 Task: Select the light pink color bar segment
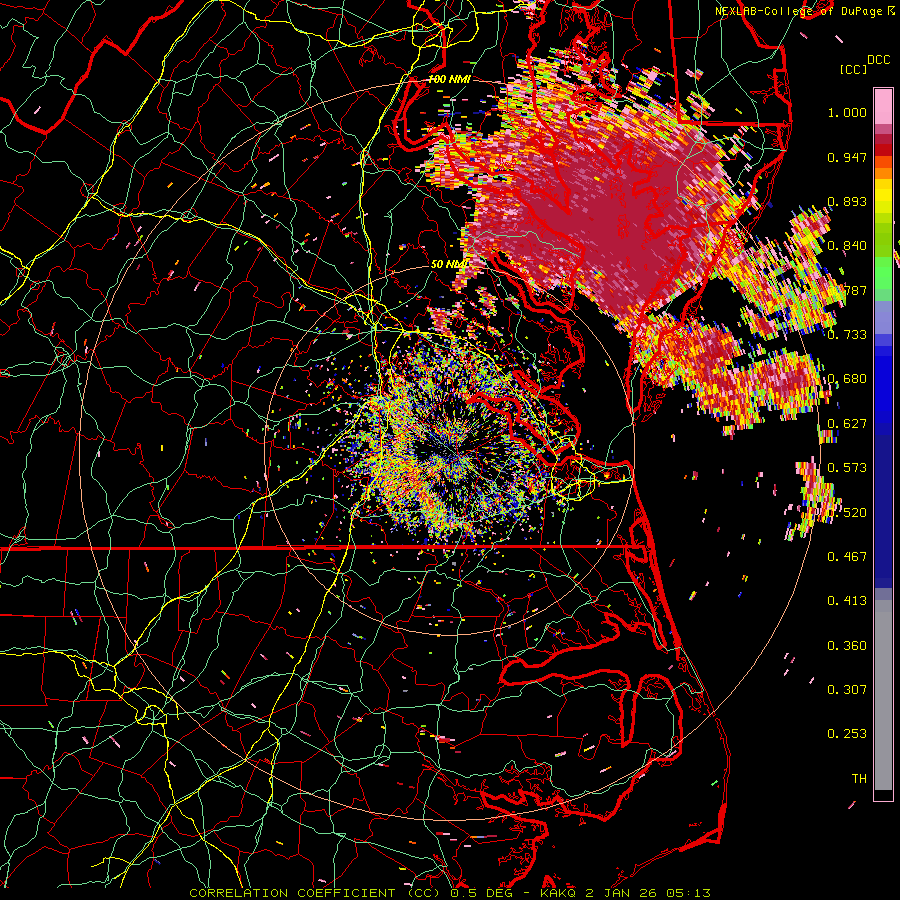coord(883,106)
